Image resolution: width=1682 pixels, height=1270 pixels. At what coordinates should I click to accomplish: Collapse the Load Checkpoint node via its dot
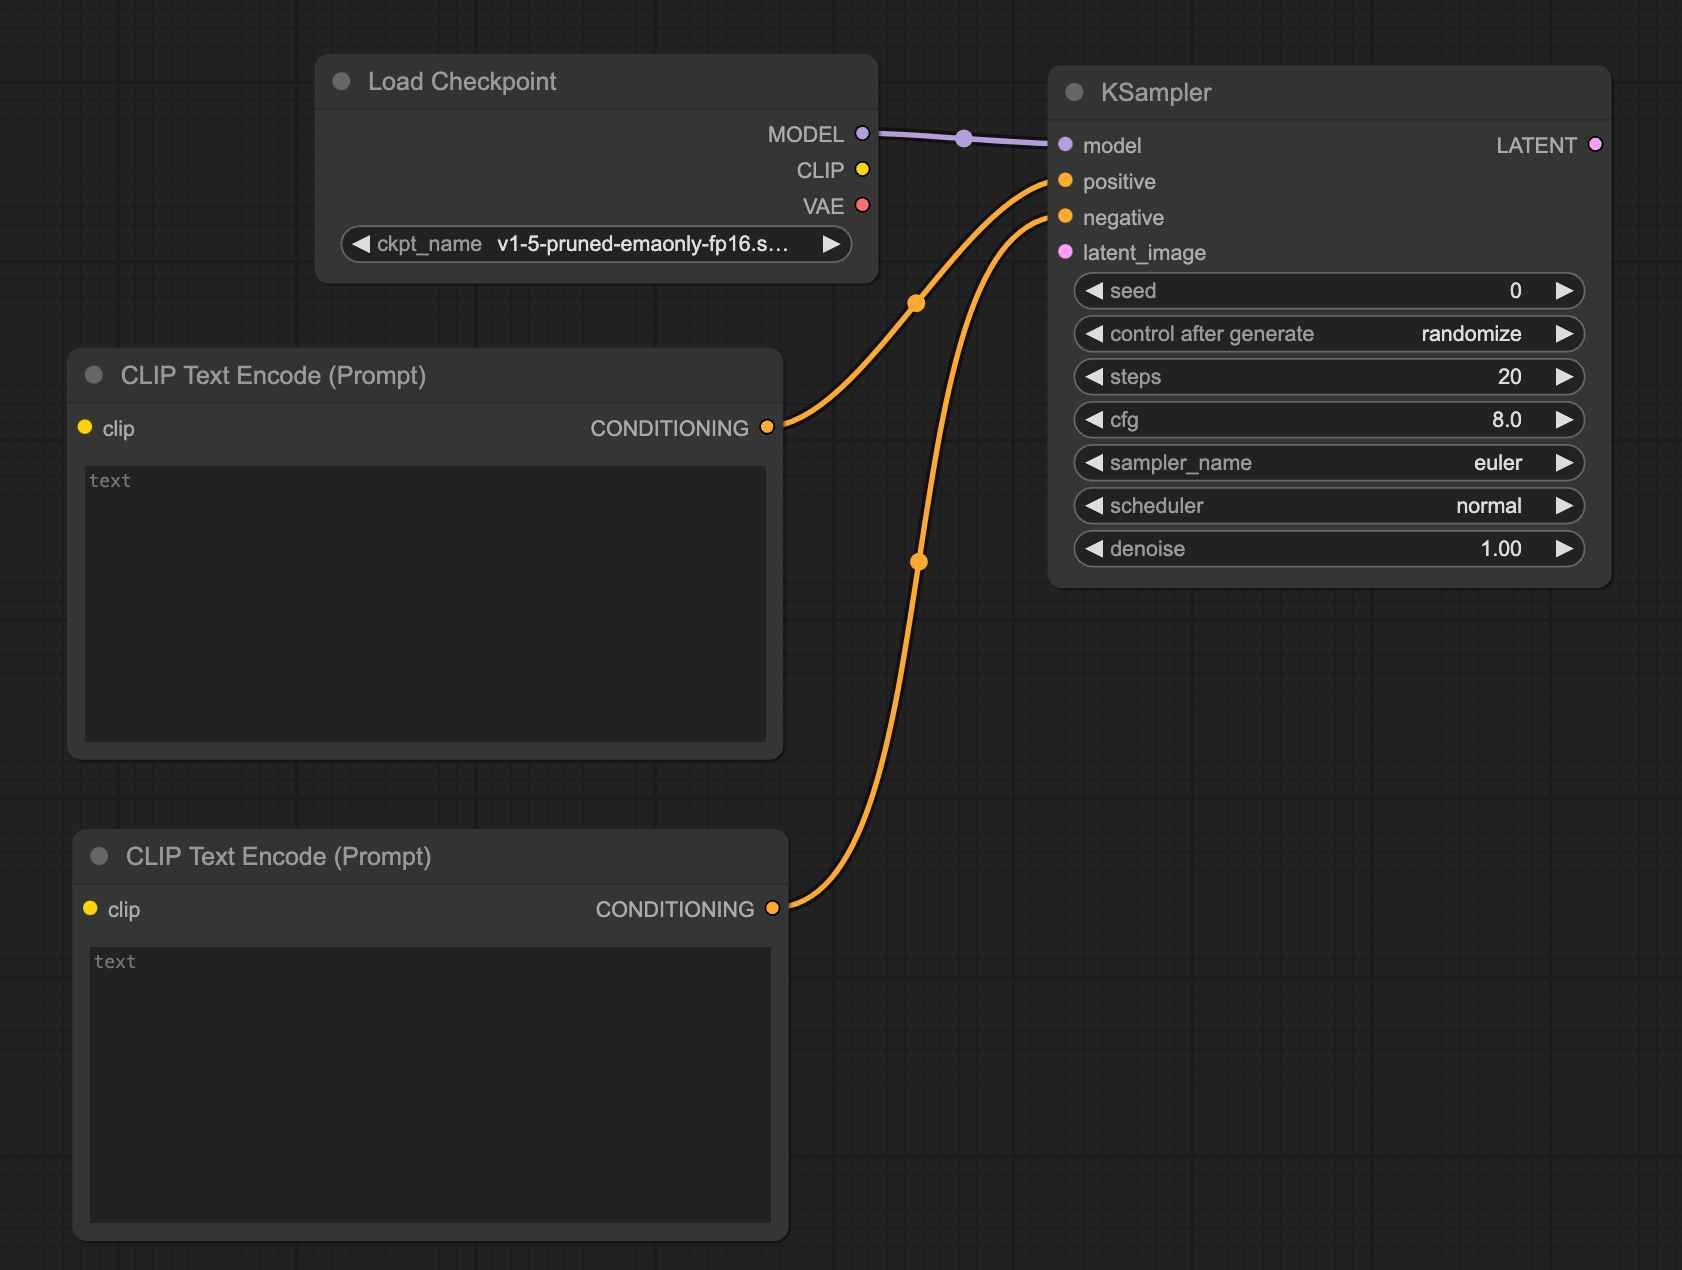[341, 81]
